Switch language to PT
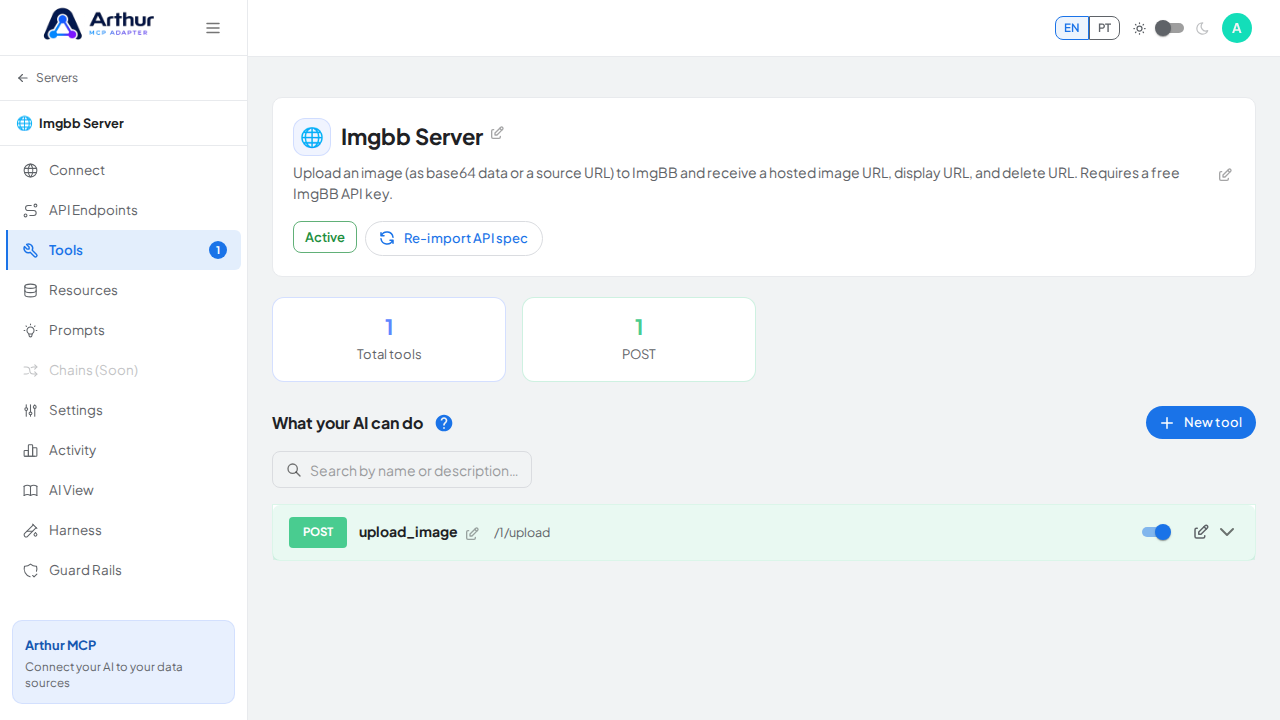This screenshot has height=720, width=1280. pos(1104,28)
